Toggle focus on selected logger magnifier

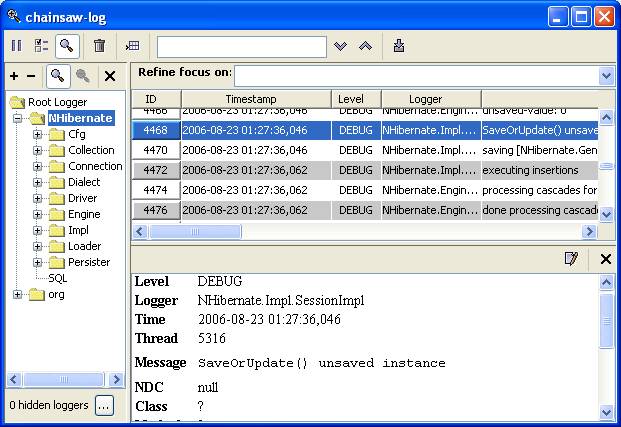pyautogui.click(x=58, y=76)
